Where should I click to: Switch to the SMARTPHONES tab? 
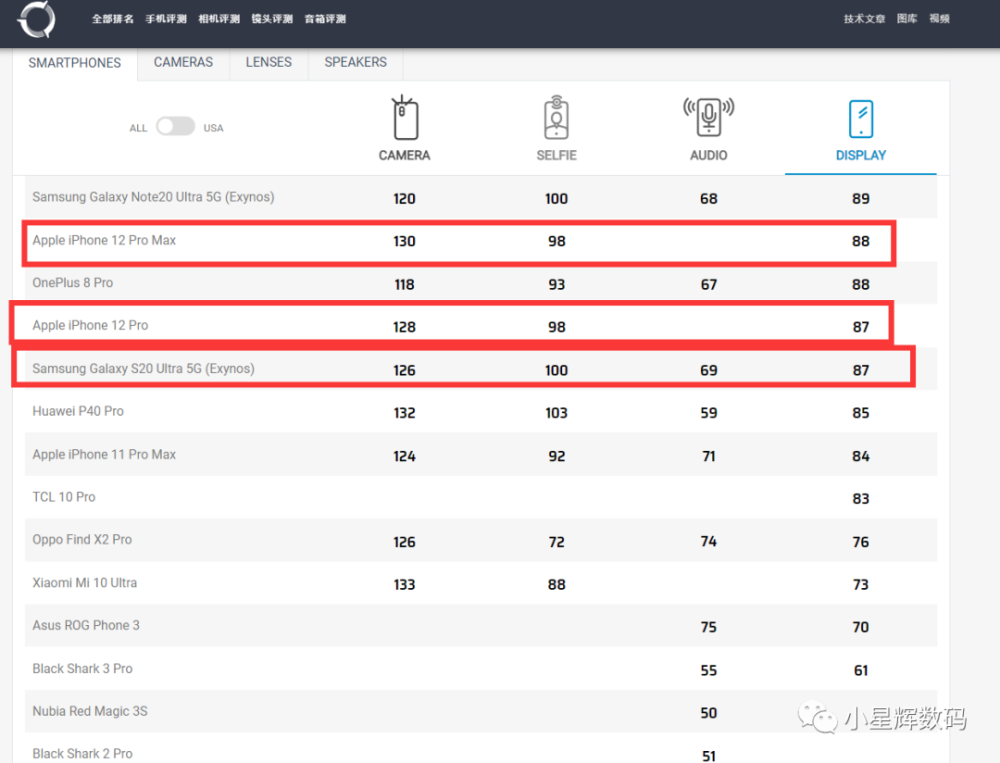pos(75,63)
